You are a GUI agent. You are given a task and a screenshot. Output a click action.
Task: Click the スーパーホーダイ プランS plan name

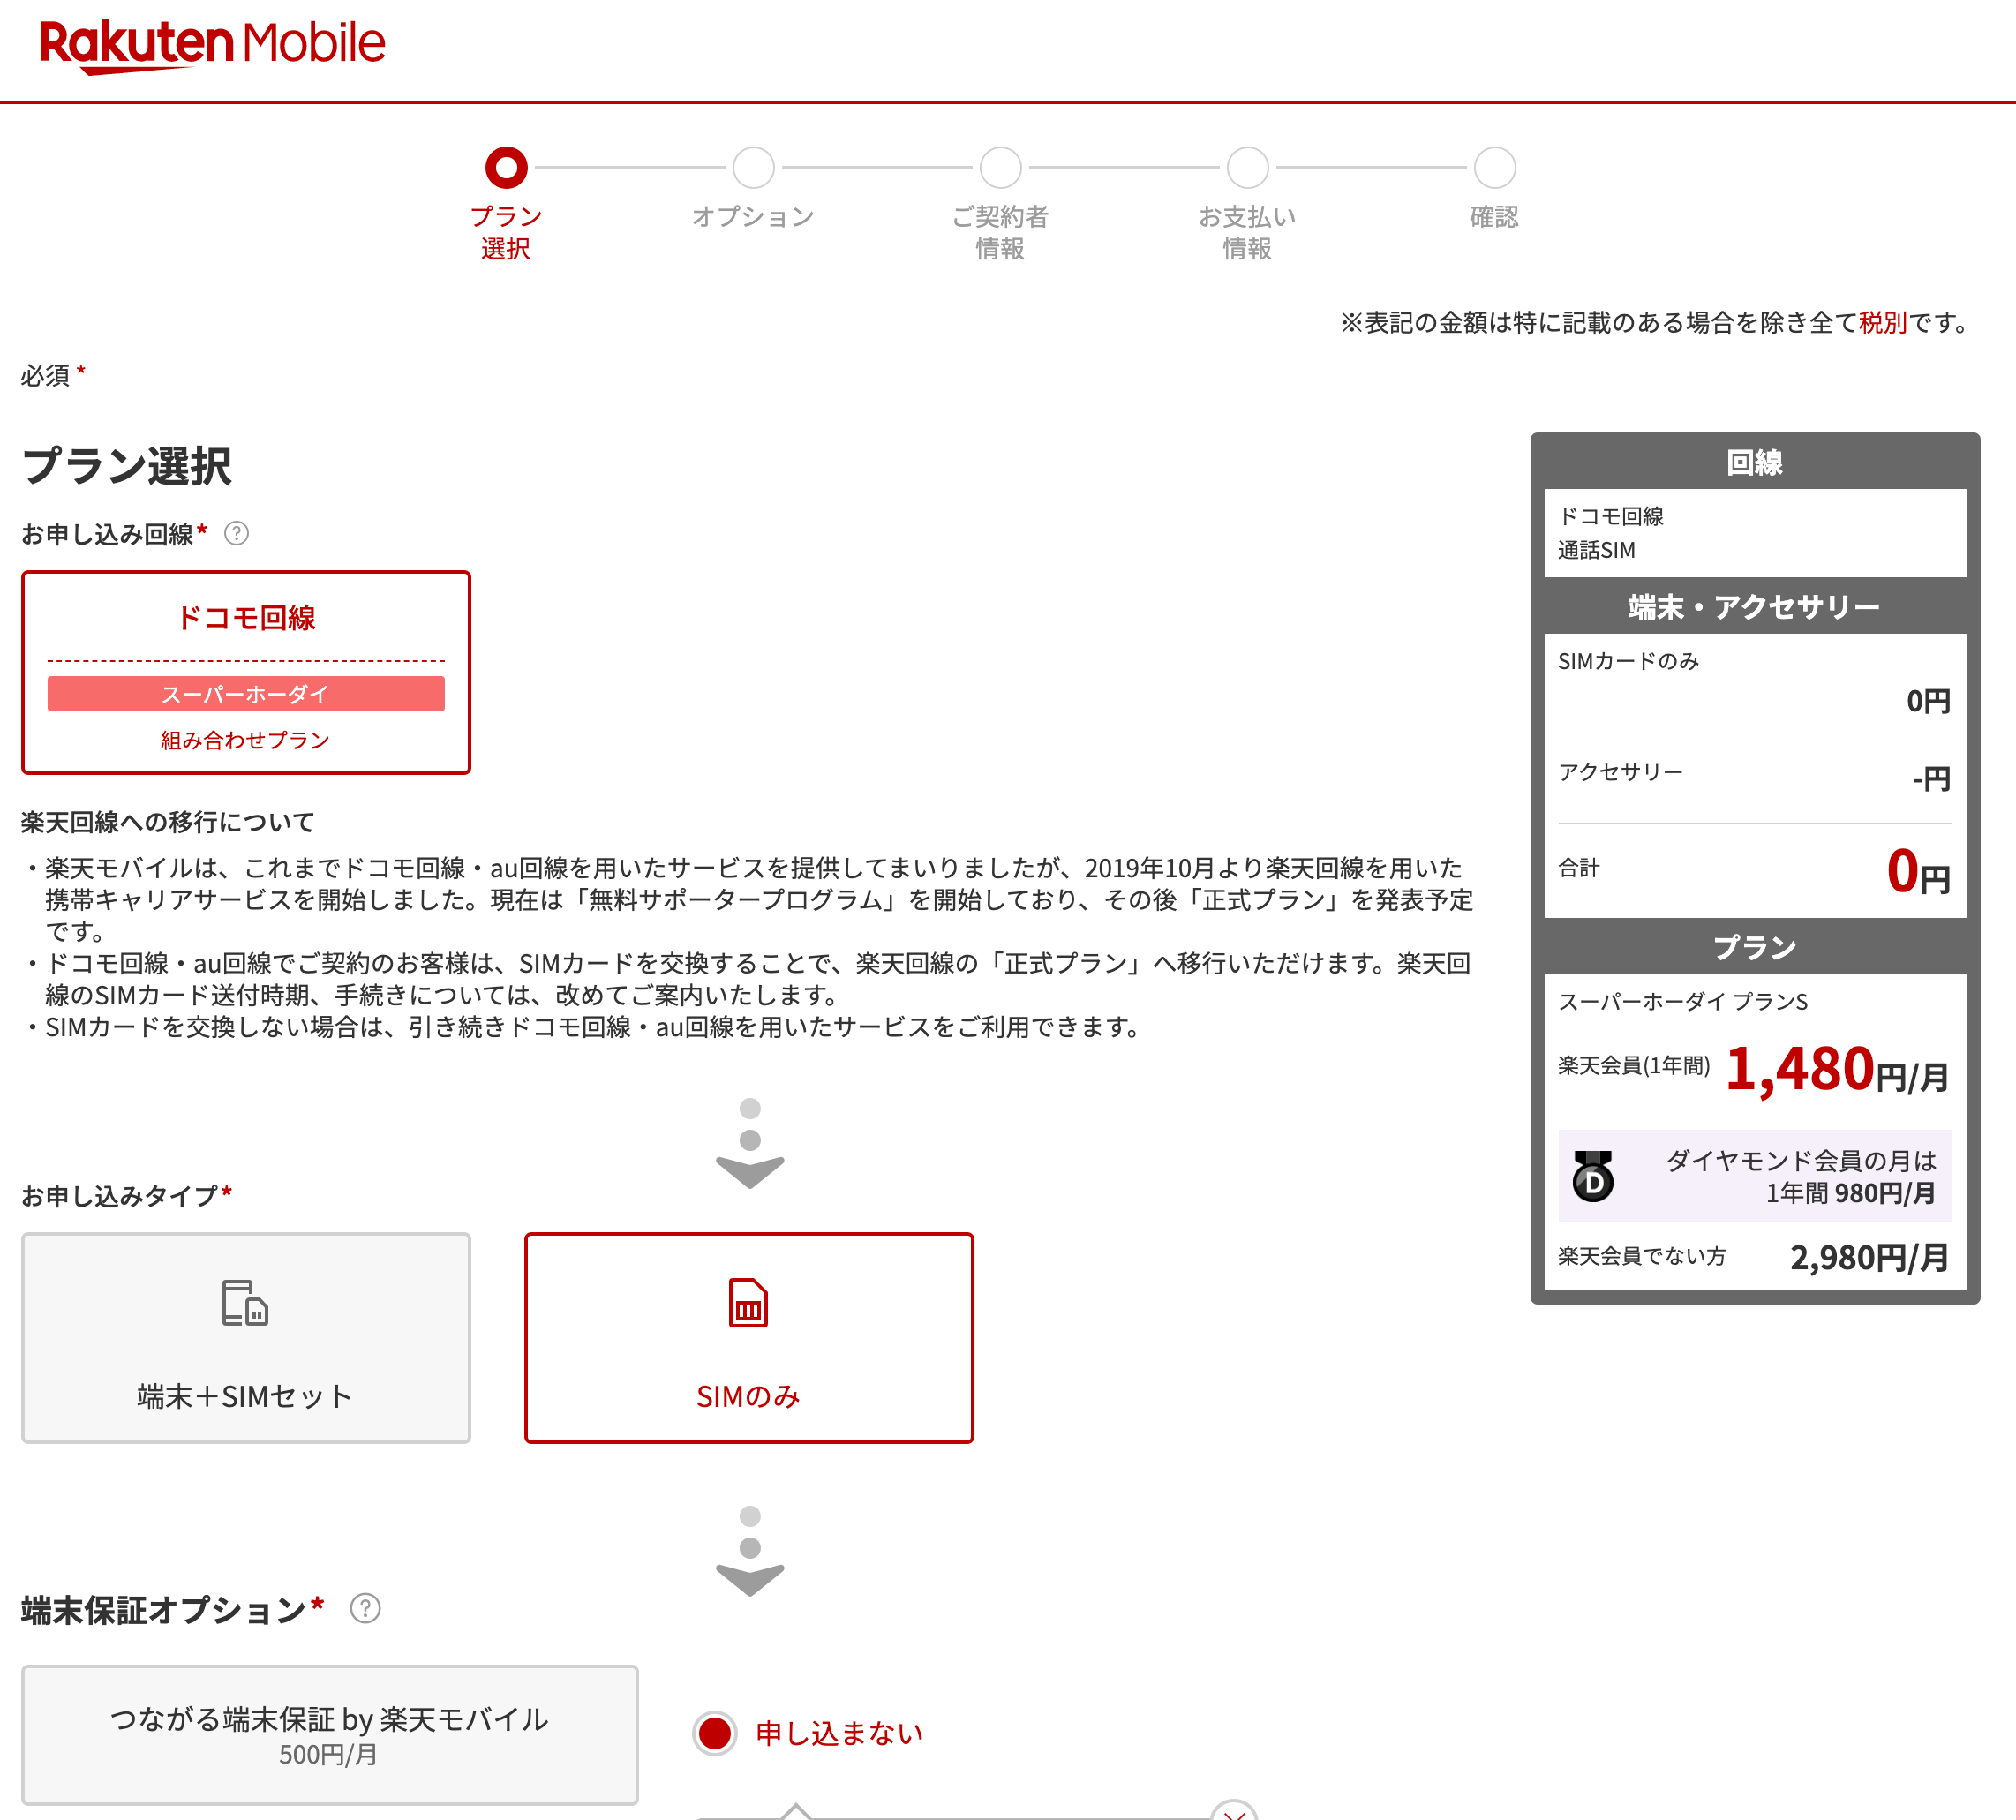pos(1683,1002)
